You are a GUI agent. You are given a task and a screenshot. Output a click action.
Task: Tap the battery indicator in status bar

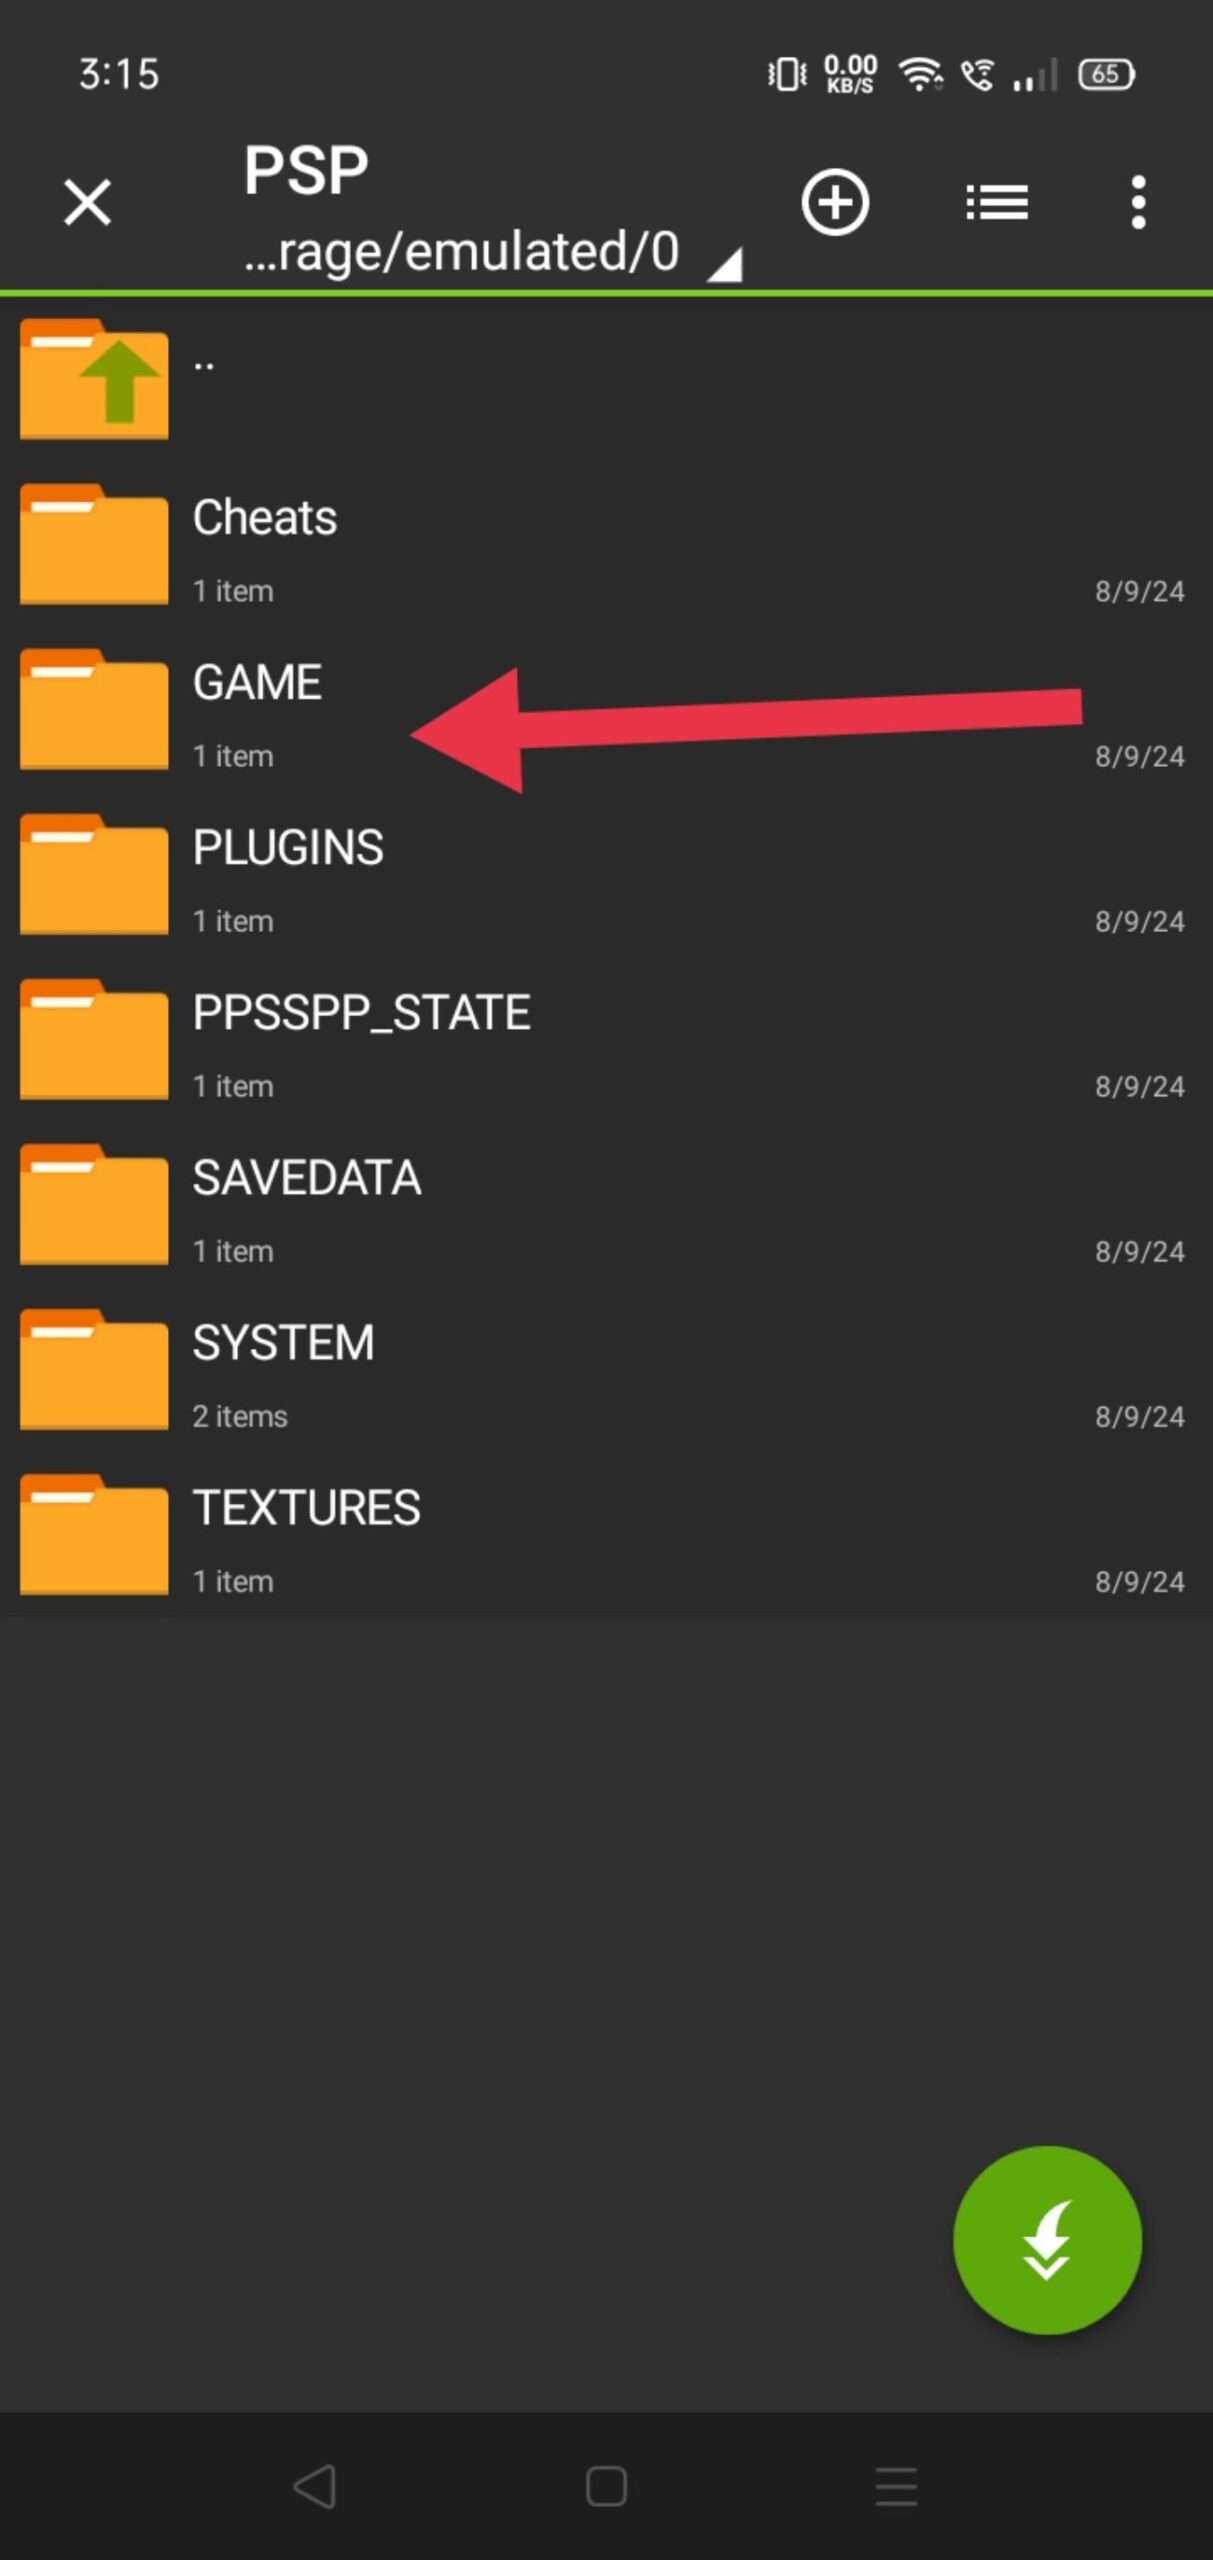coord(1106,74)
